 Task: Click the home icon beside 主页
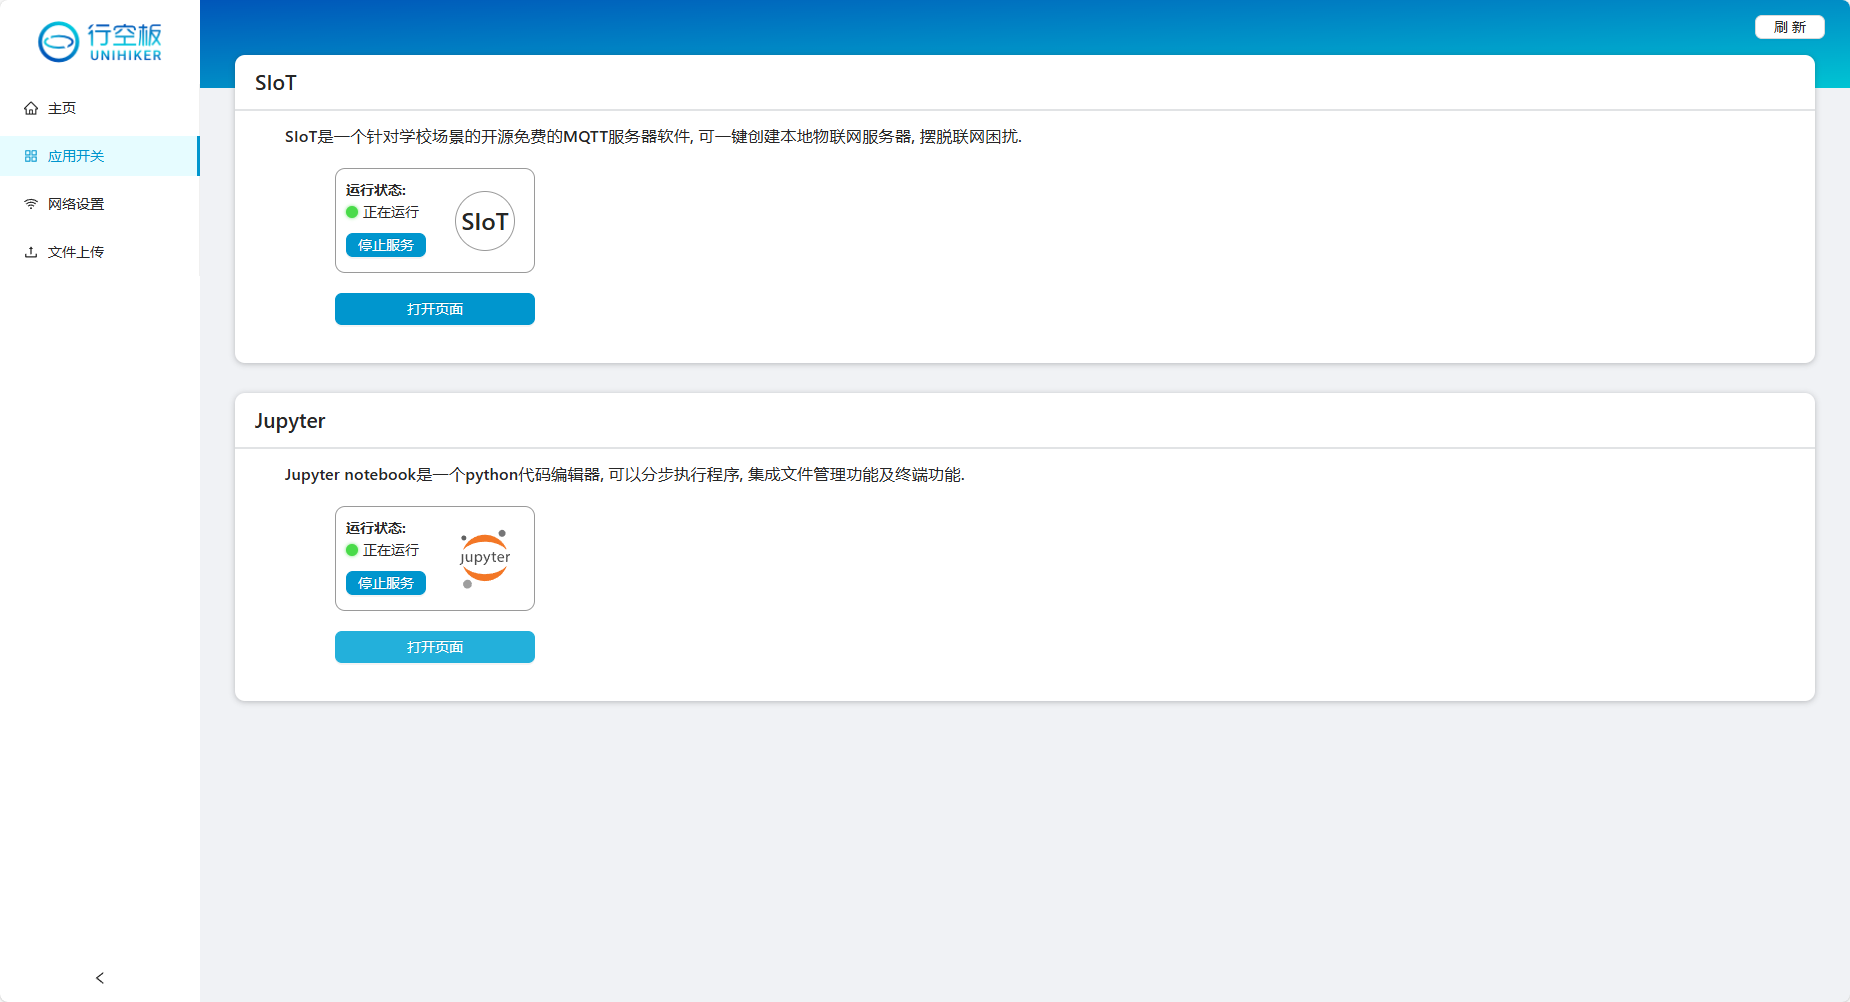(31, 108)
